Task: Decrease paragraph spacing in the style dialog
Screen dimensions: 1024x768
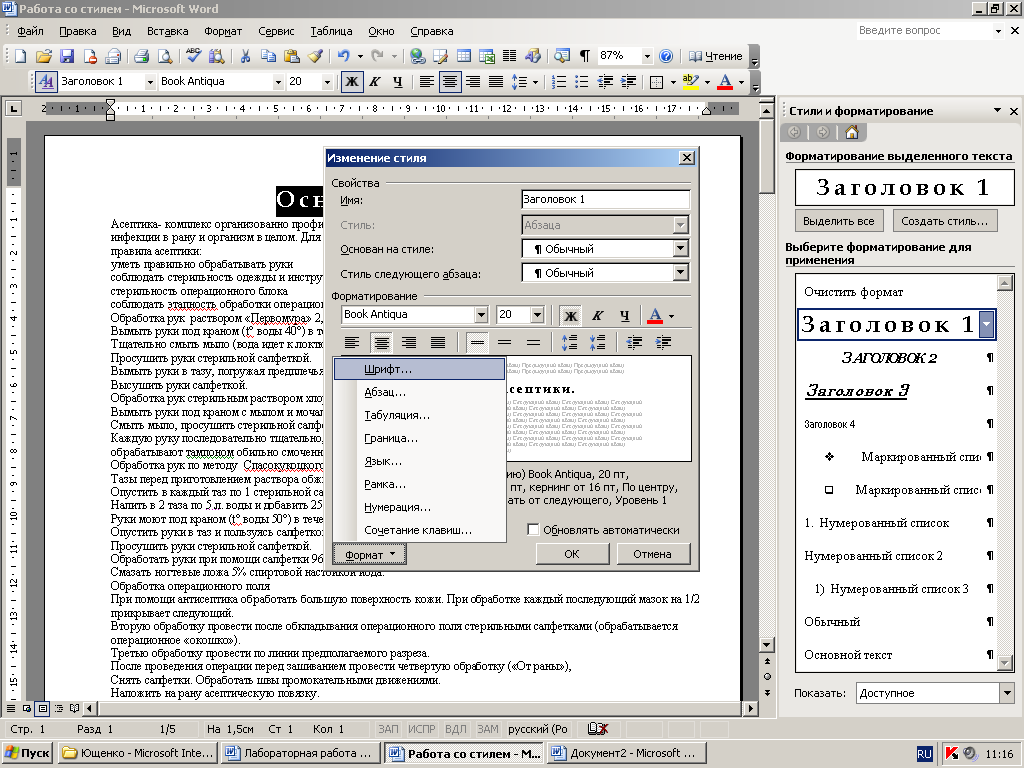Action: click(597, 342)
